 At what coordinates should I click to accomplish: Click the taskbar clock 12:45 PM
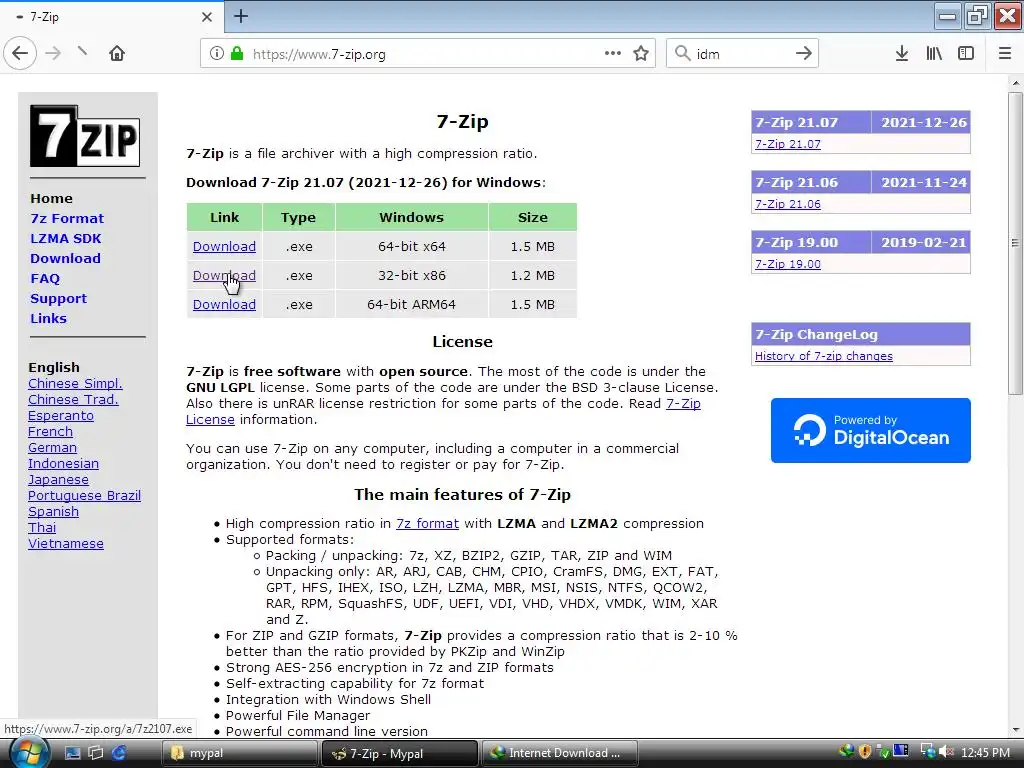pos(985,753)
